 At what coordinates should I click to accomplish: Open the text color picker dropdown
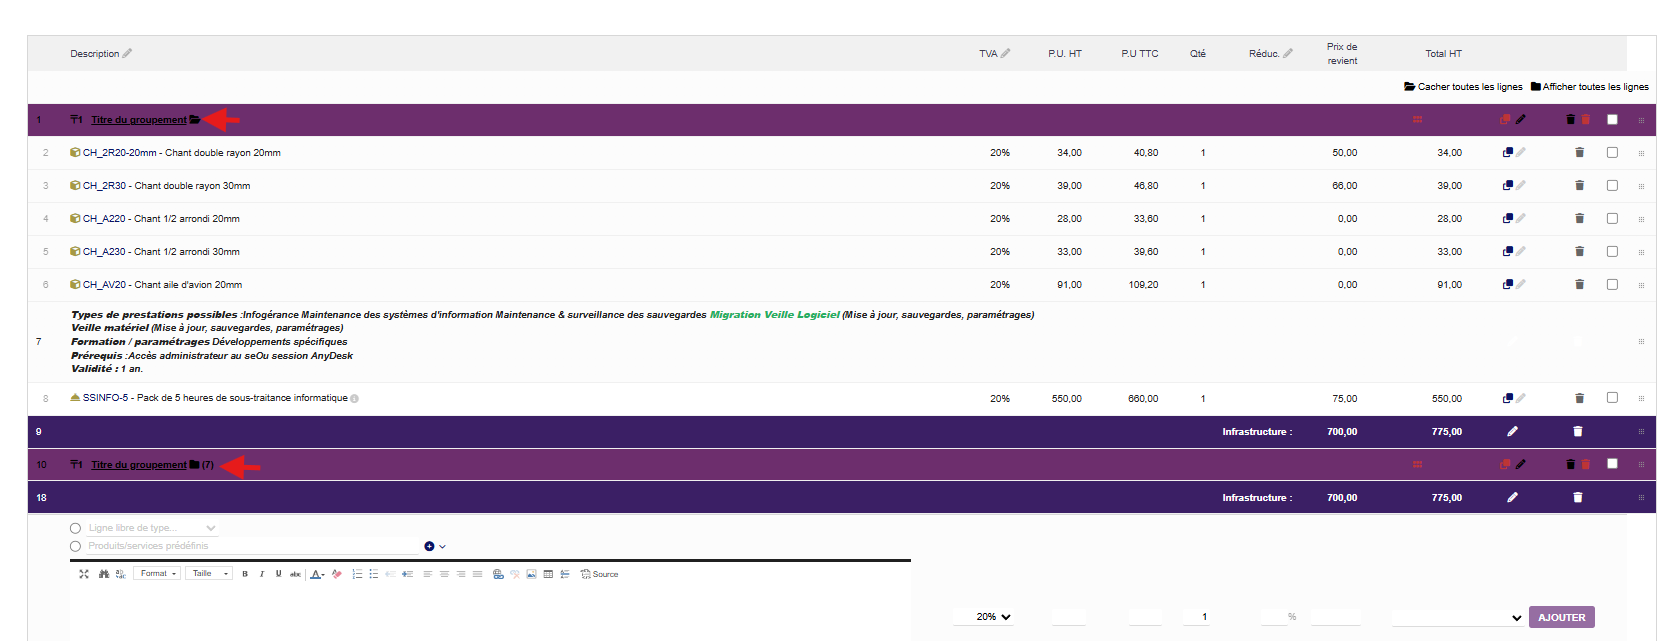pyautogui.click(x=317, y=574)
